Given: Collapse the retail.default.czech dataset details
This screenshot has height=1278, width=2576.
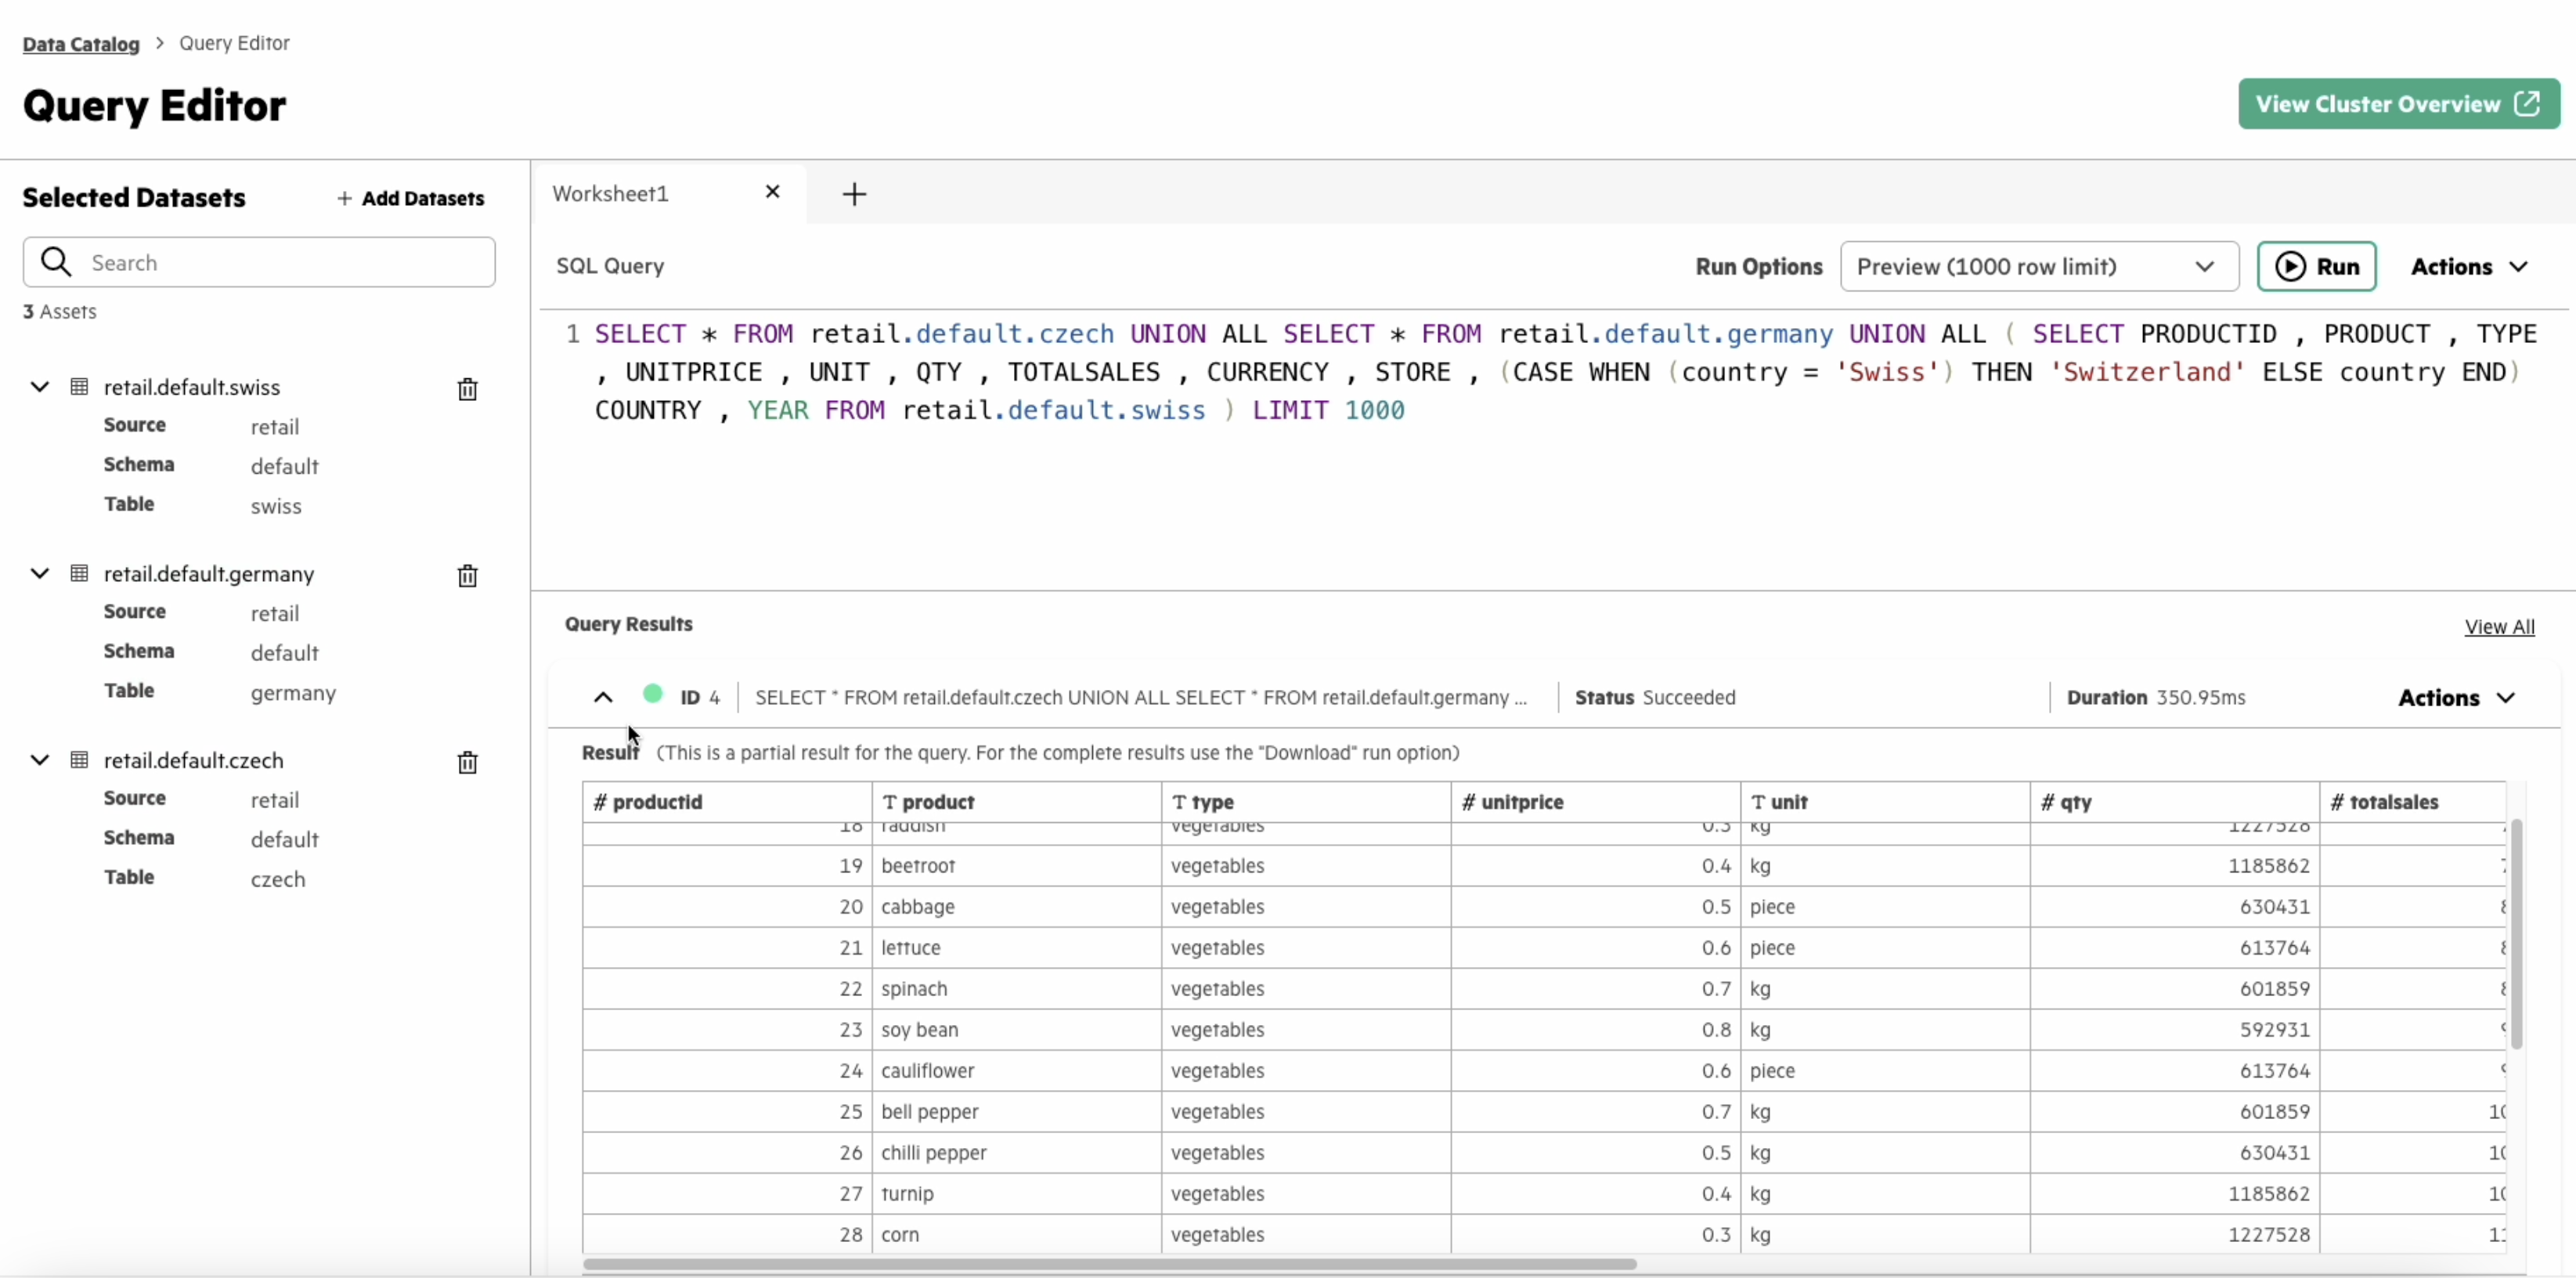Looking at the screenshot, I should click(x=40, y=760).
